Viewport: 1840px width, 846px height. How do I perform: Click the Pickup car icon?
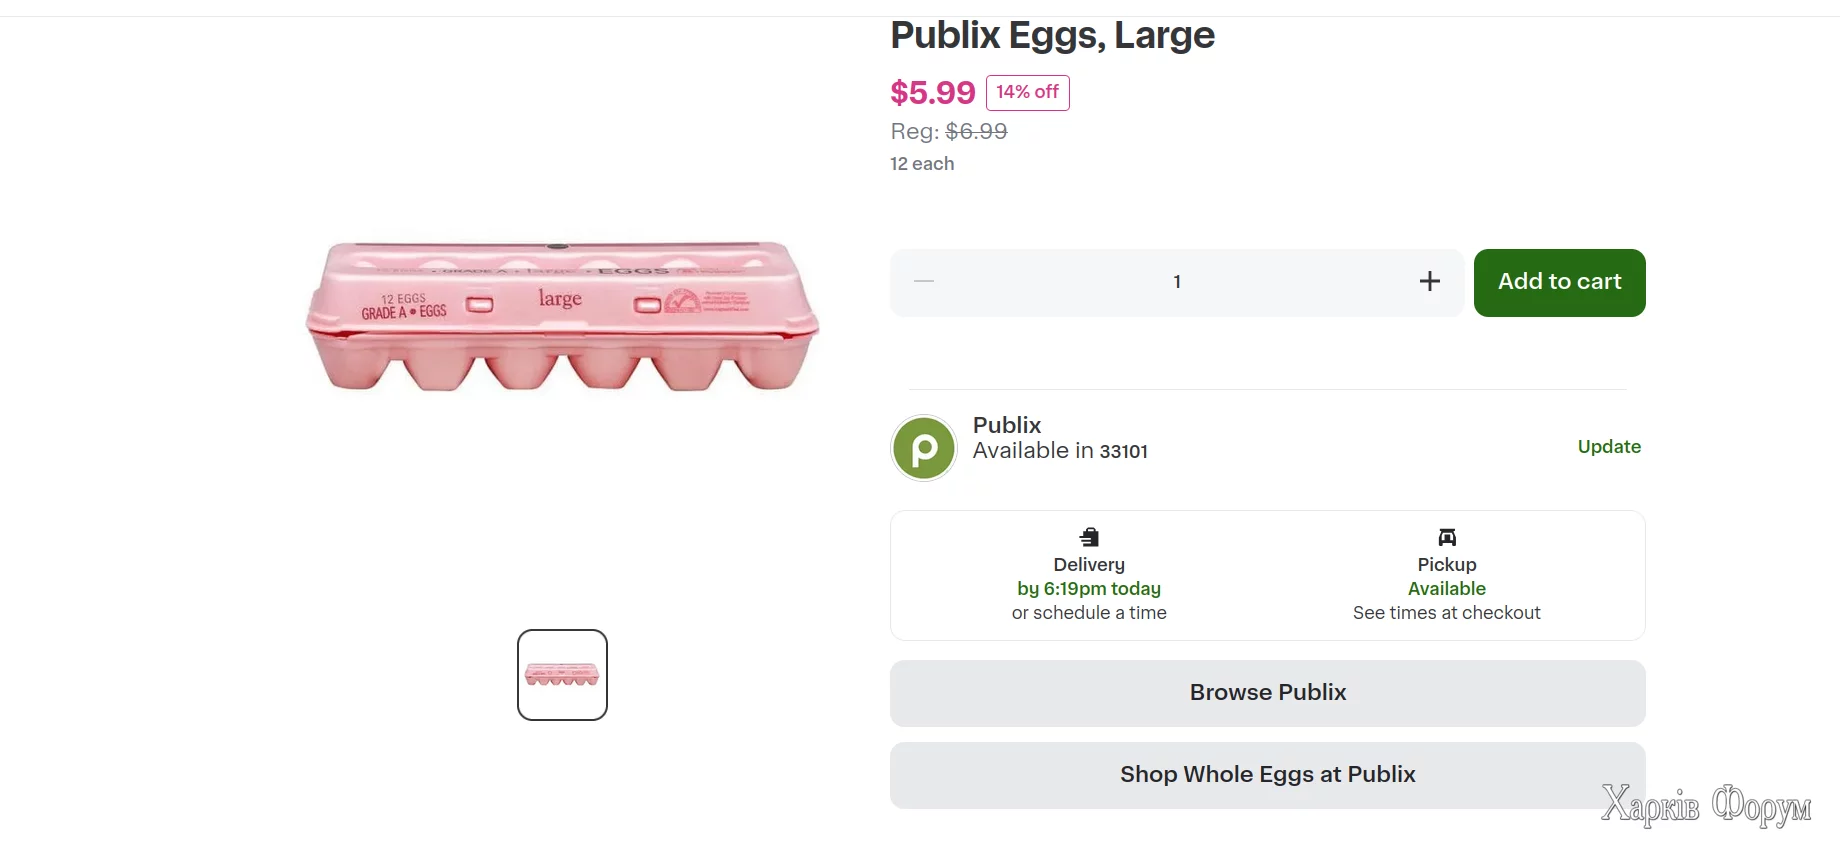1447,537
